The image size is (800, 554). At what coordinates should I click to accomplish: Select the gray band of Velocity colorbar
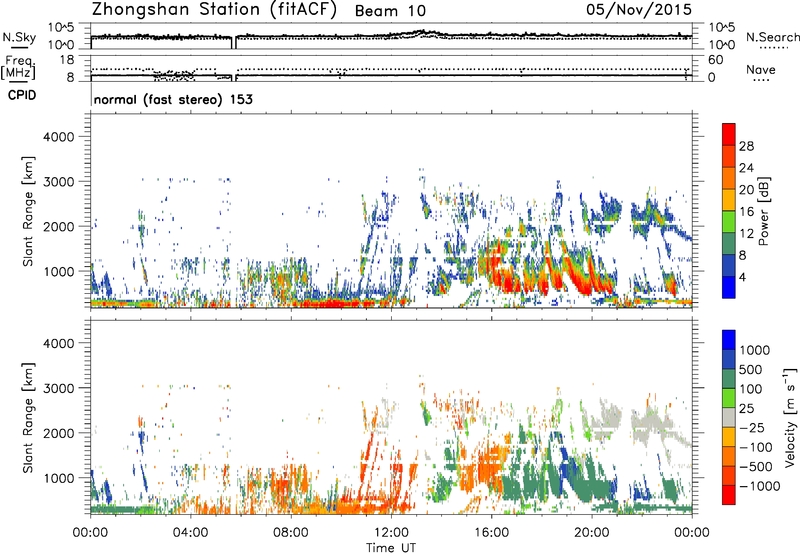[x=729, y=417]
